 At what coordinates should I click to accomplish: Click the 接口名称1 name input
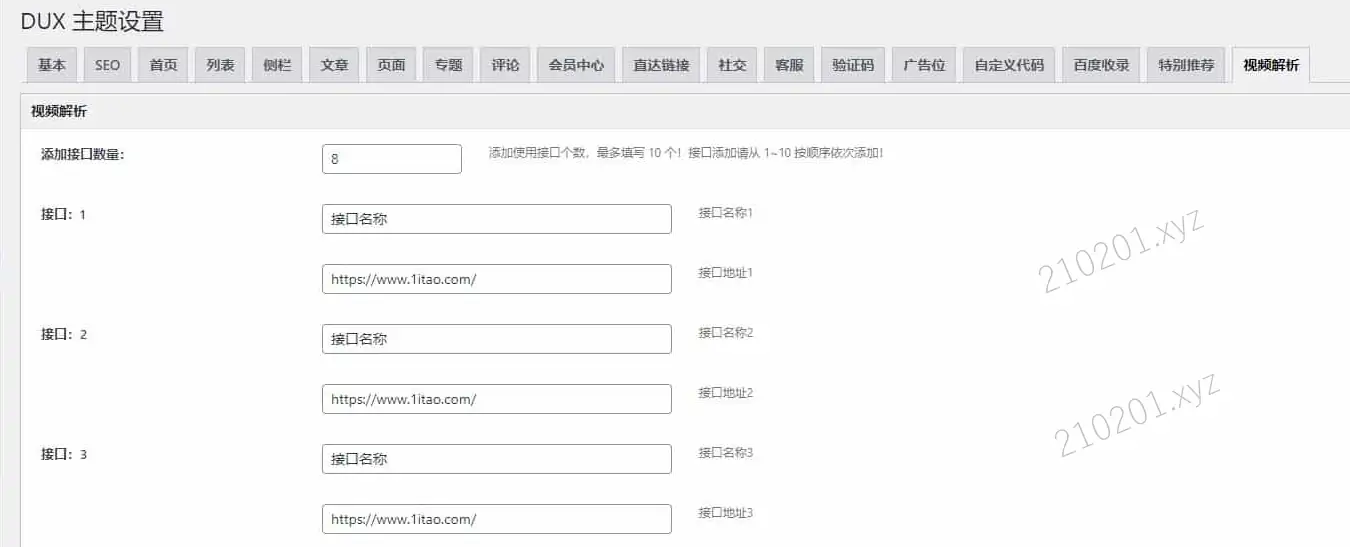[497, 219]
